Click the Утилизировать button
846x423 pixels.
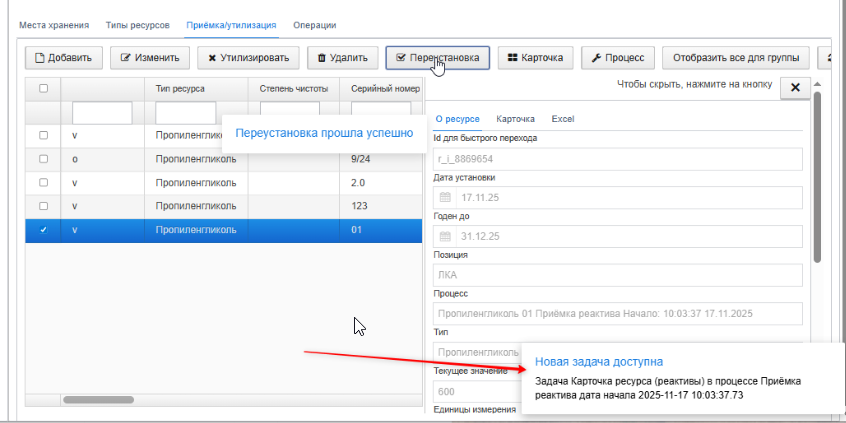point(248,58)
